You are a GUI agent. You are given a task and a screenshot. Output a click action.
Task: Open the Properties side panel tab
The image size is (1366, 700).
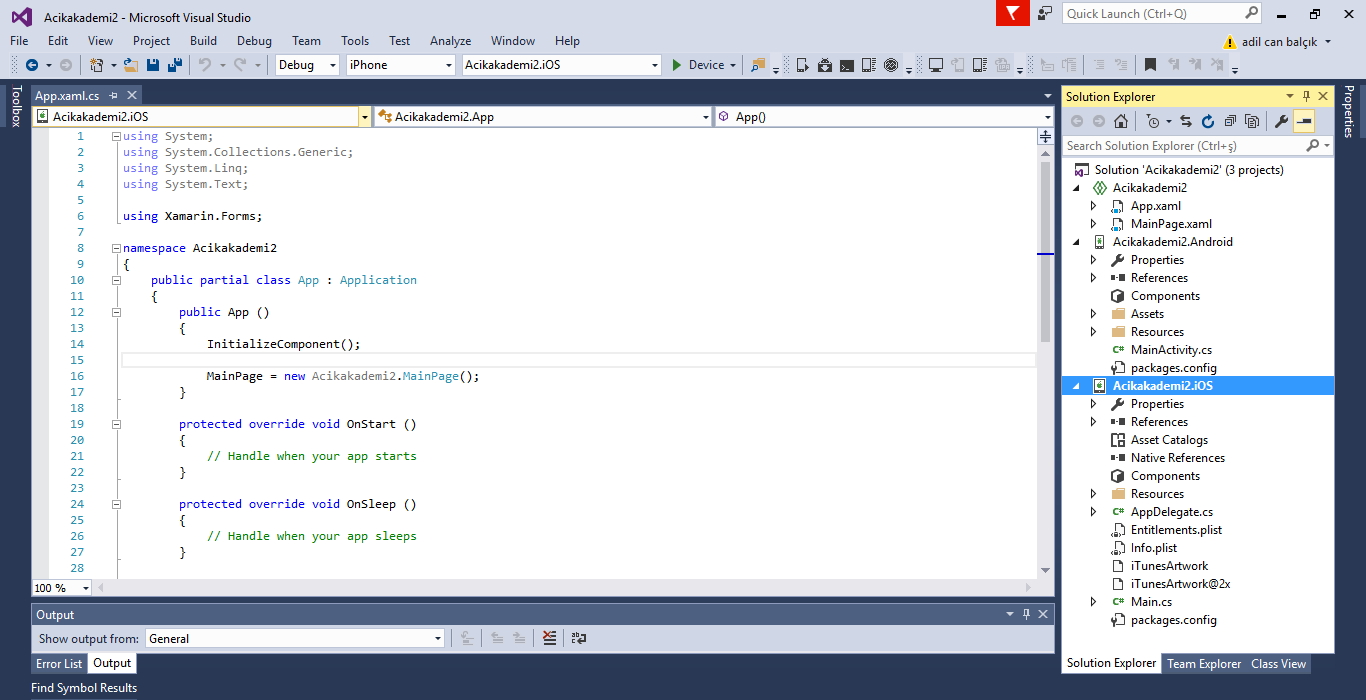[1349, 111]
